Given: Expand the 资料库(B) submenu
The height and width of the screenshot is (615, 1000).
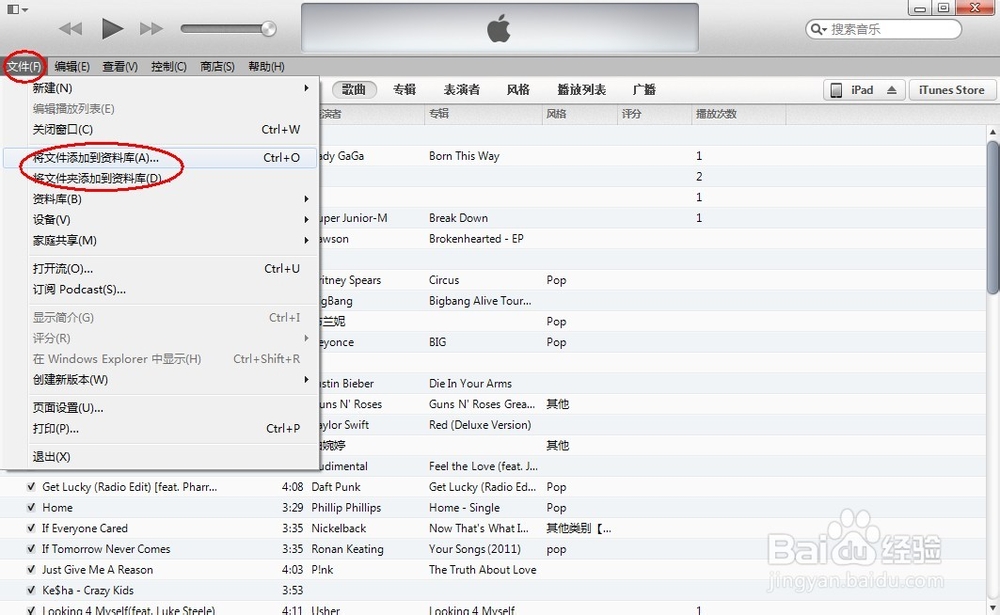Looking at the screenshot, I should [159, 199].
